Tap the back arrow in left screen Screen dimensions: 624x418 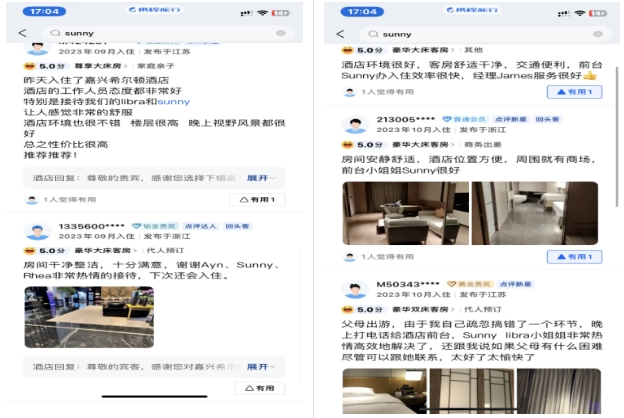23,33
